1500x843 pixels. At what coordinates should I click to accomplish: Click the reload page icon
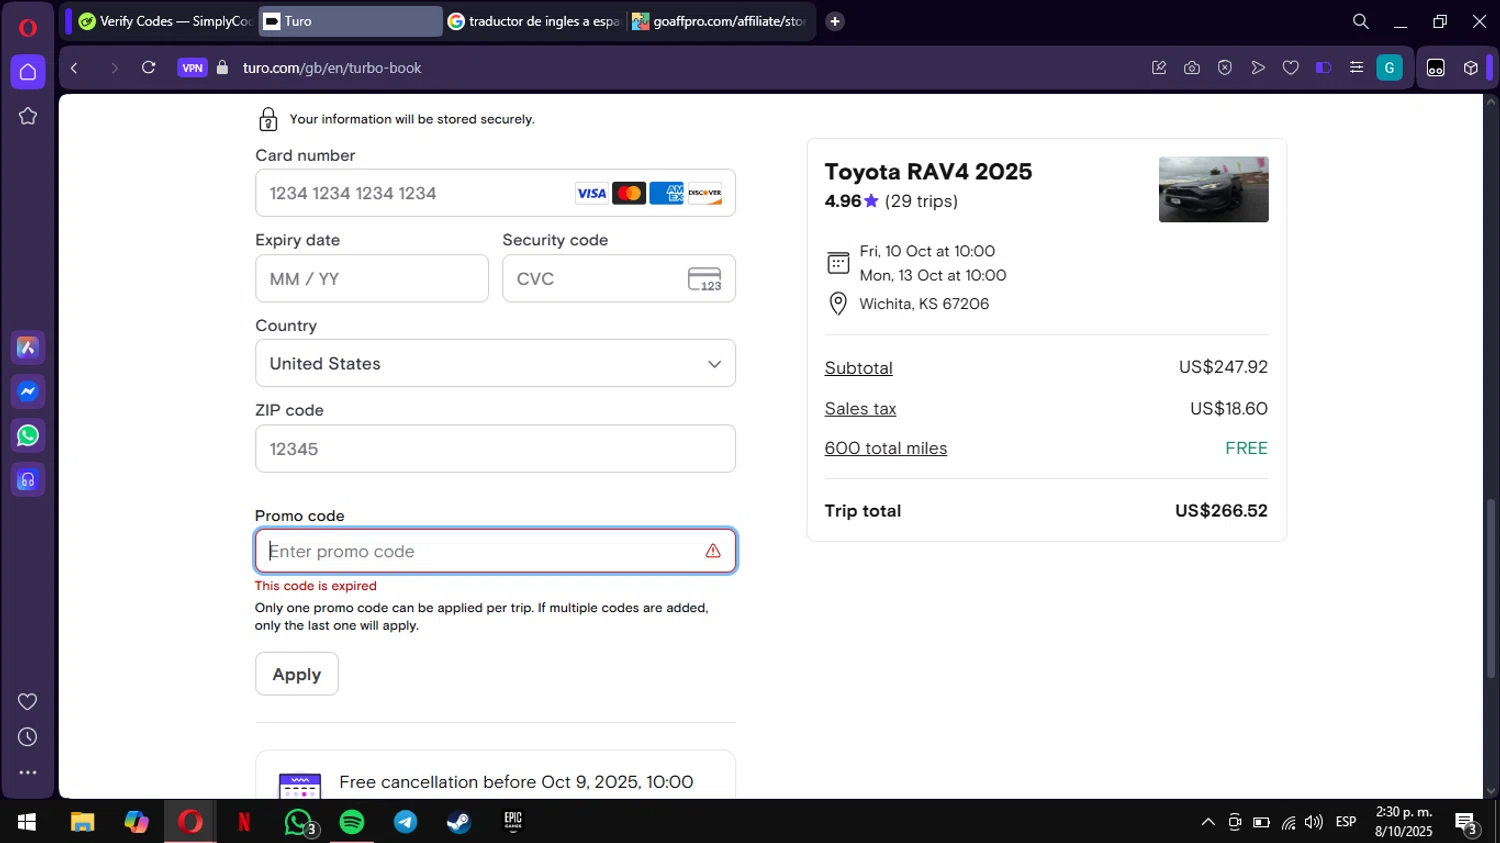click(x=148, y=68)
